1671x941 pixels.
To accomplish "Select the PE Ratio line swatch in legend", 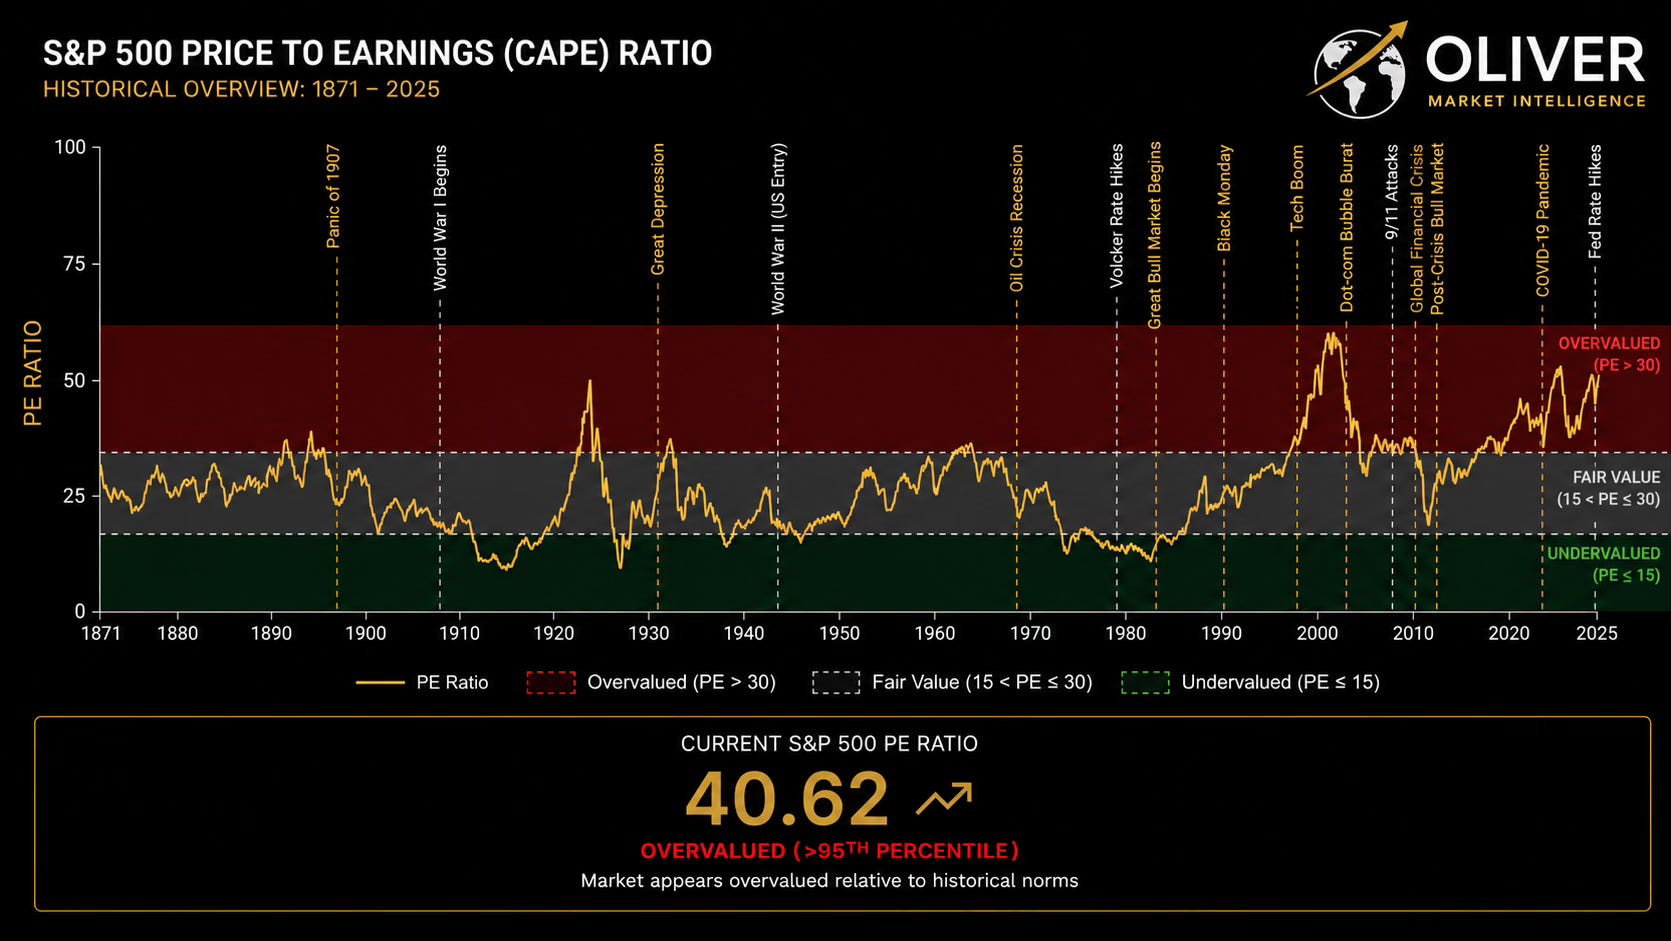I will [x=380, y=683].
